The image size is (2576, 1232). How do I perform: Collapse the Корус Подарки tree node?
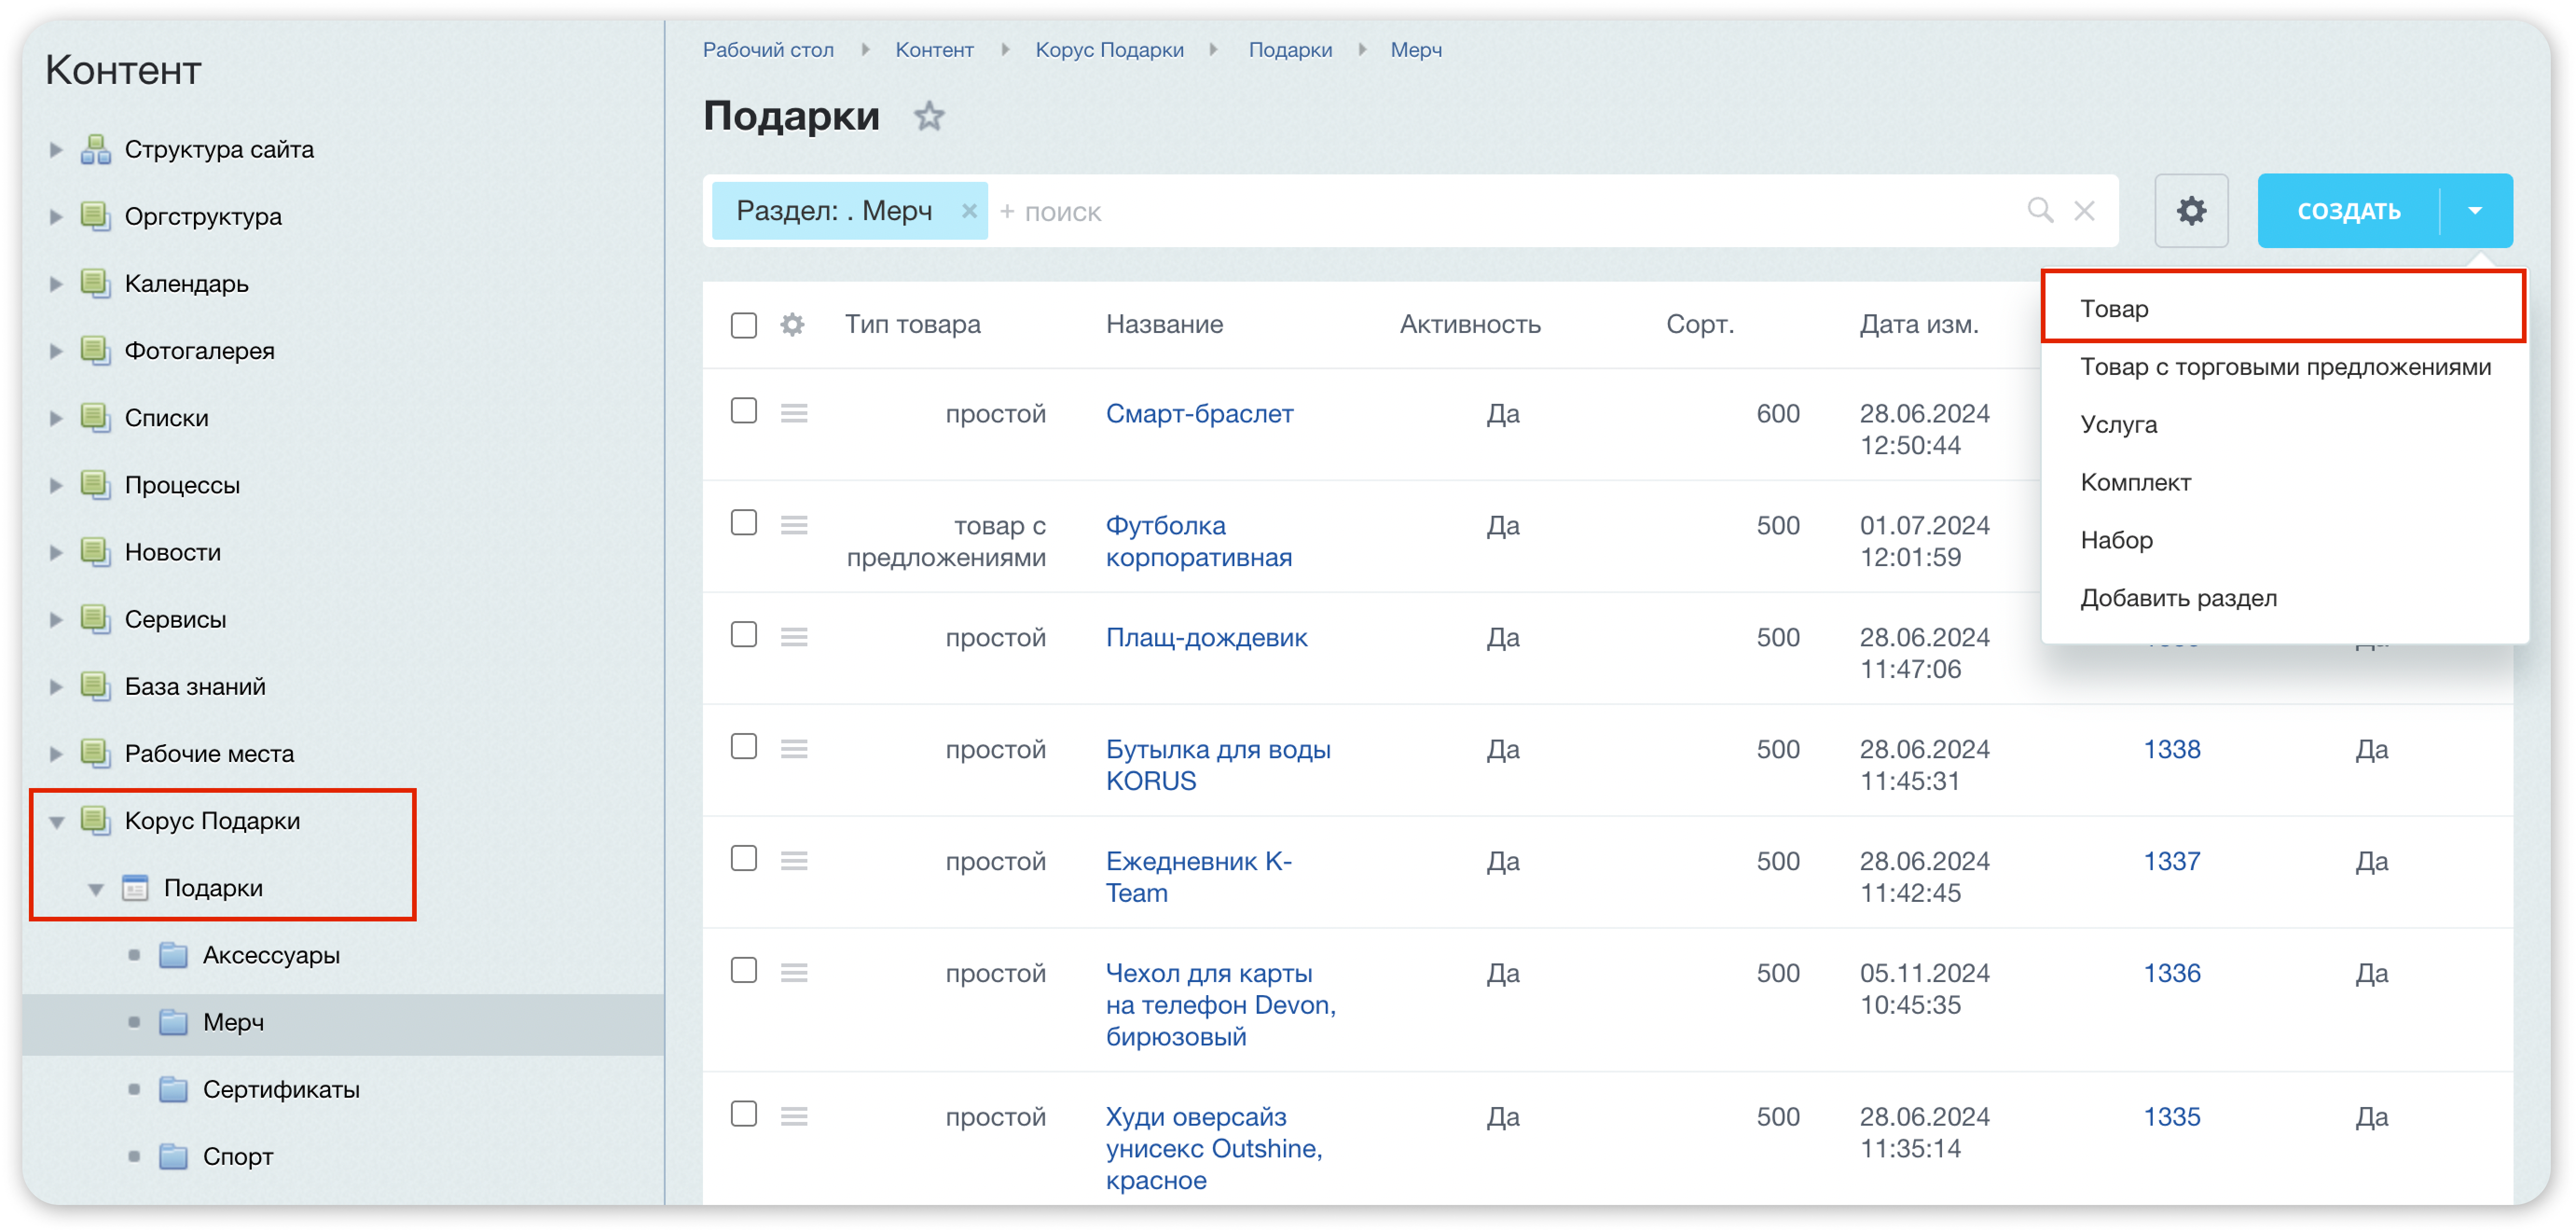[x=57, y=822]
